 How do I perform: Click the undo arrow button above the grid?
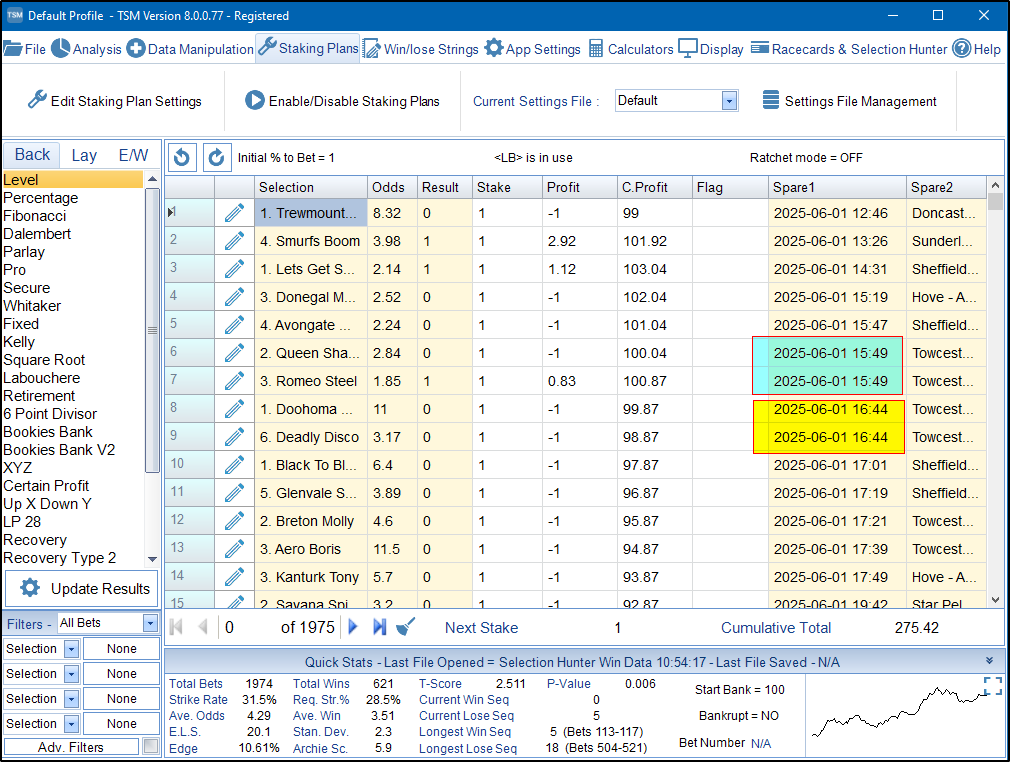(181, 157)
